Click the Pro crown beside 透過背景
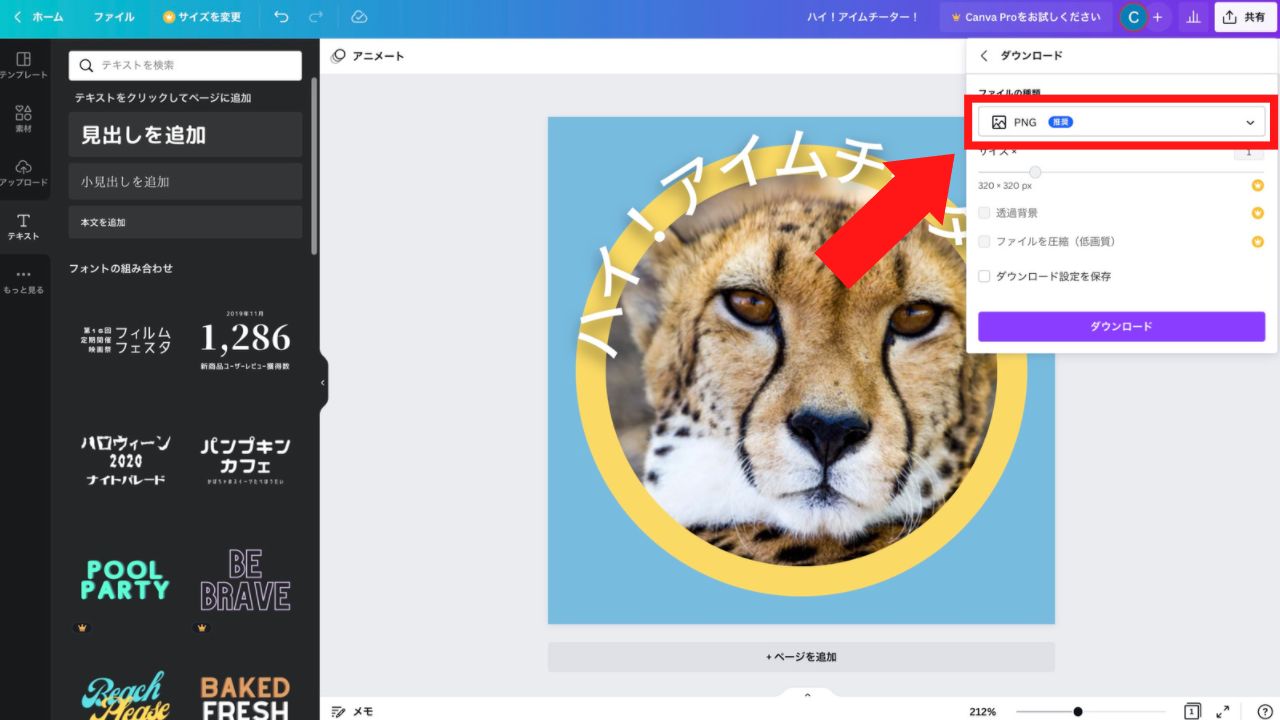1280x720 pixels. (1258, 213)
